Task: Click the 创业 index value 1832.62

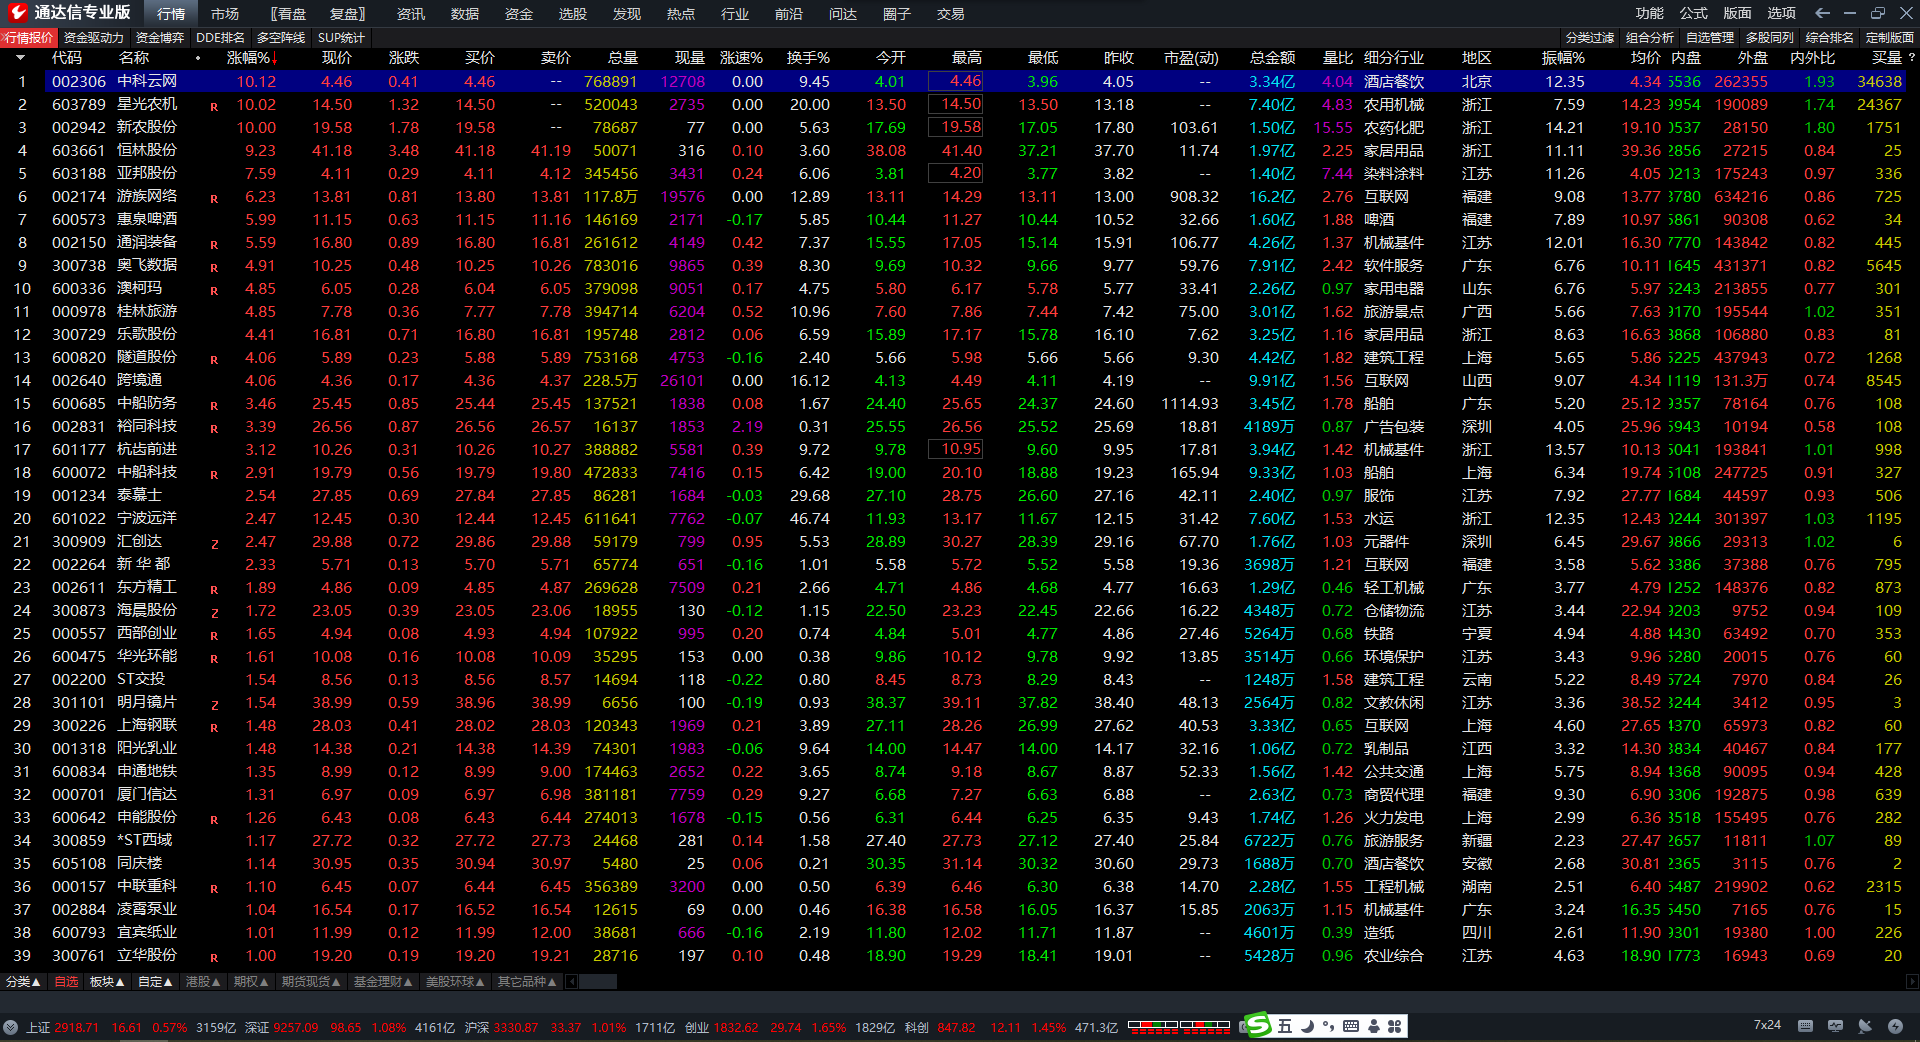Action: point(736,1027)
